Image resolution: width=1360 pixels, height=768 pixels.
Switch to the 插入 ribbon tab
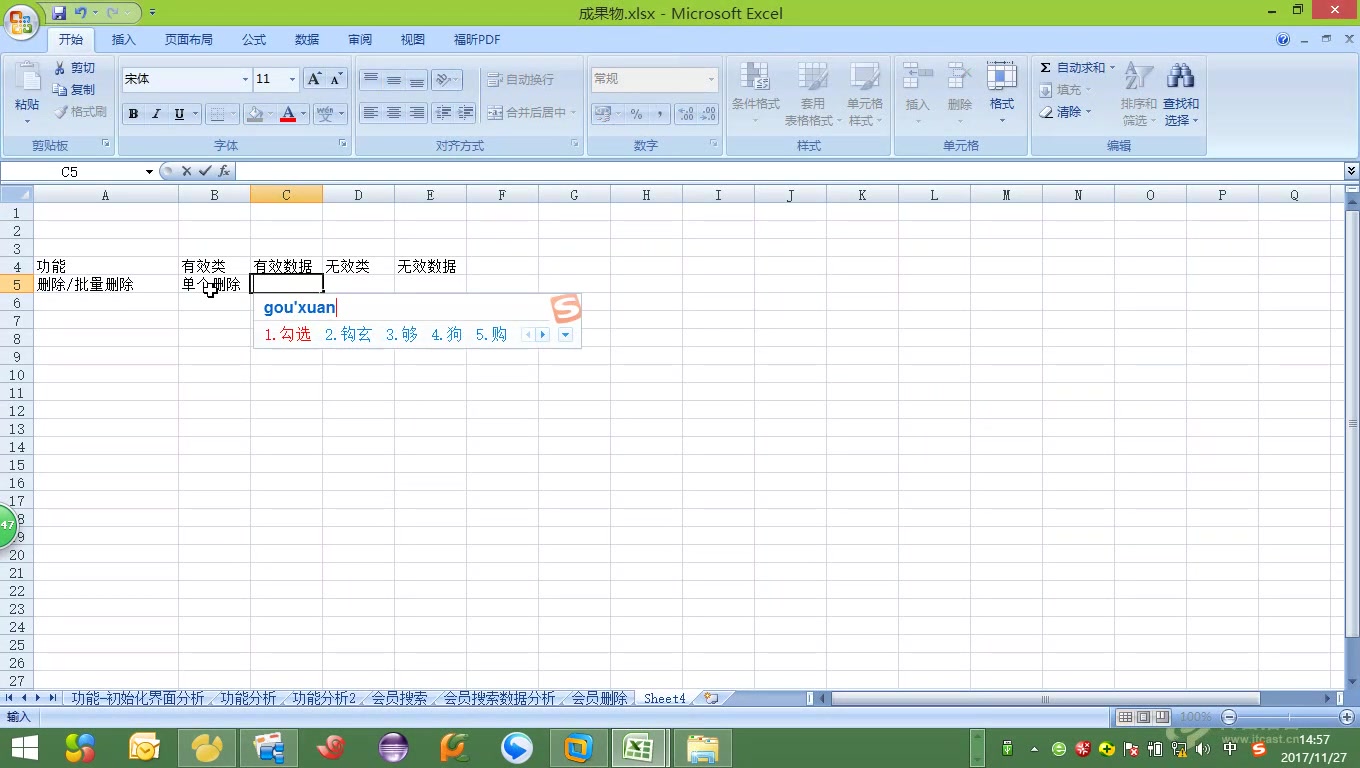123,39
